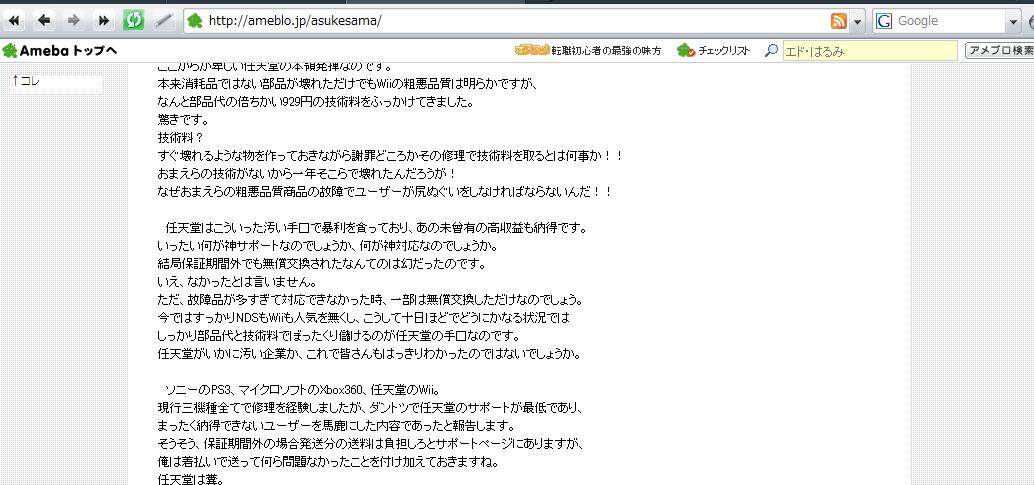The width and height of the screenshot is (1034, 485).
Task: Click the line '驚きです。'
Action: point(183,120)
